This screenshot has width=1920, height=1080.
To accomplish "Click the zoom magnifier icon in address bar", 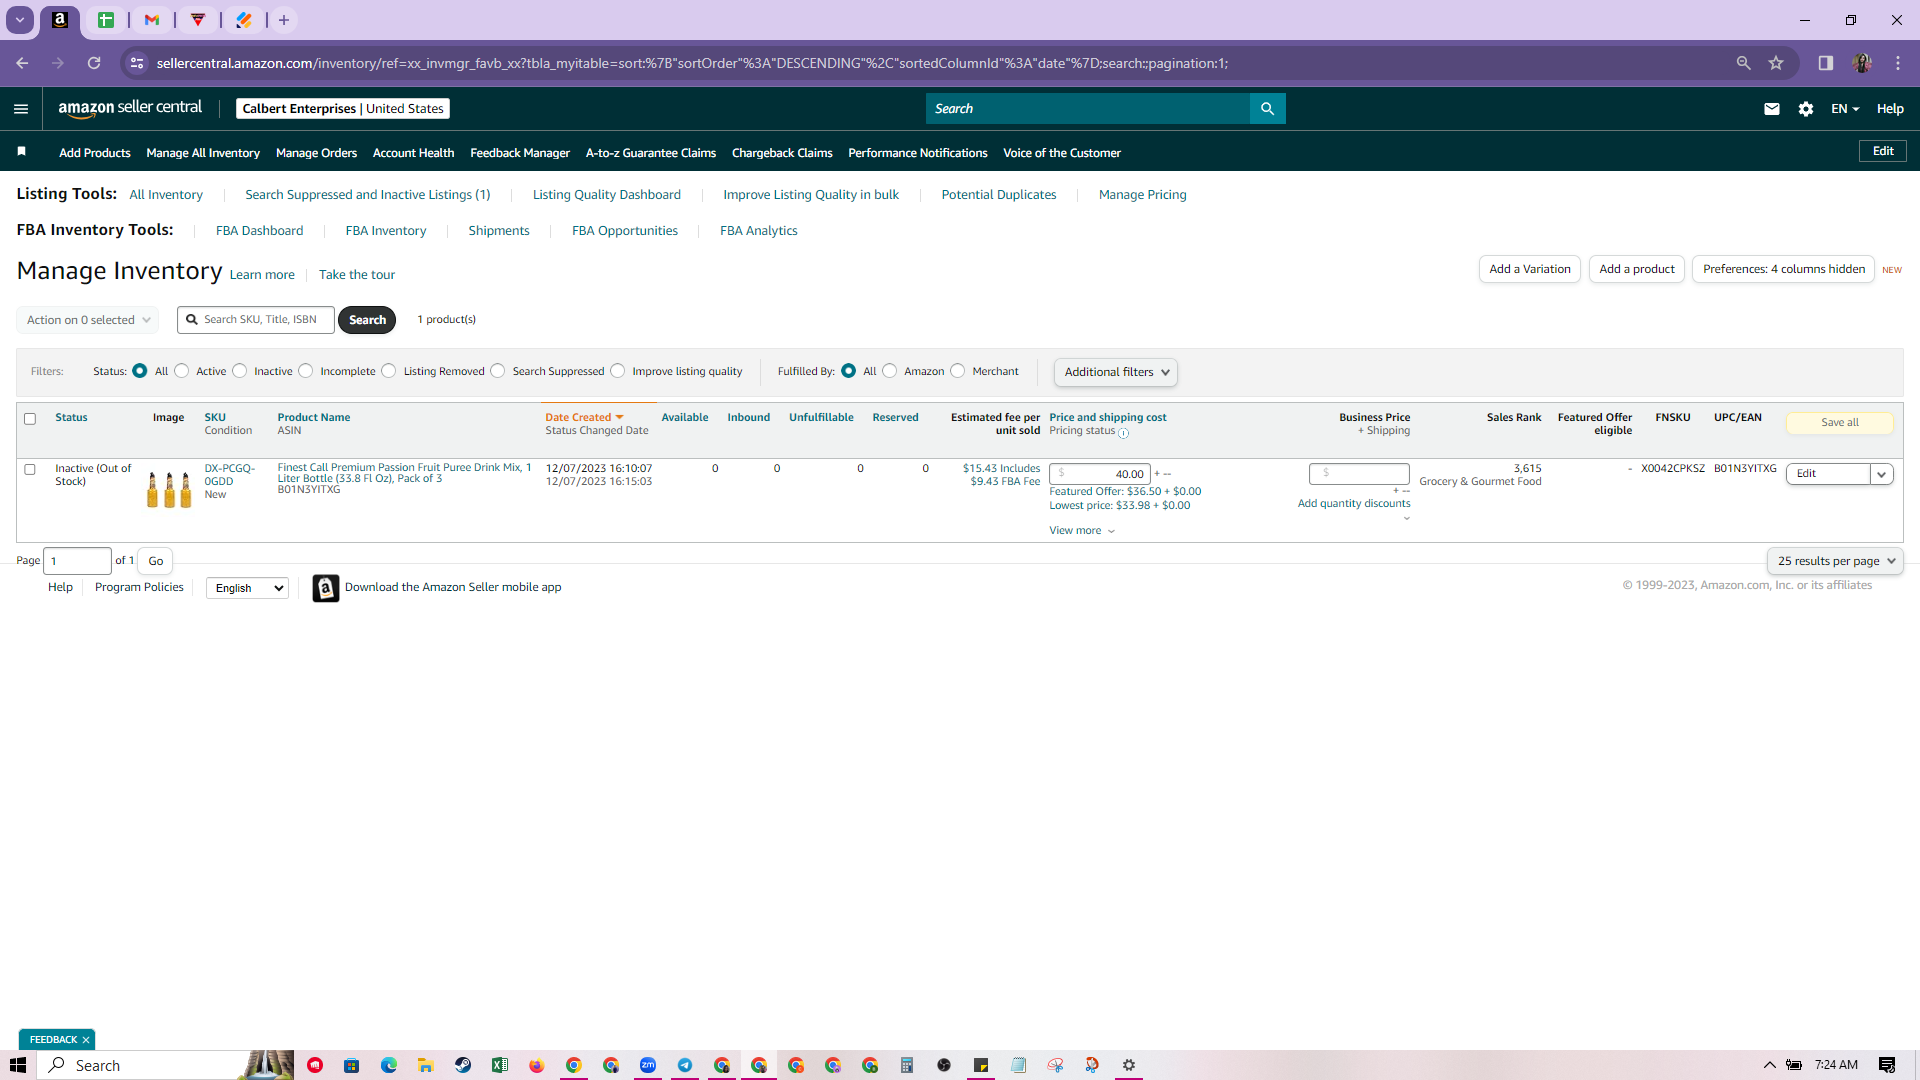I will 1744,63.
